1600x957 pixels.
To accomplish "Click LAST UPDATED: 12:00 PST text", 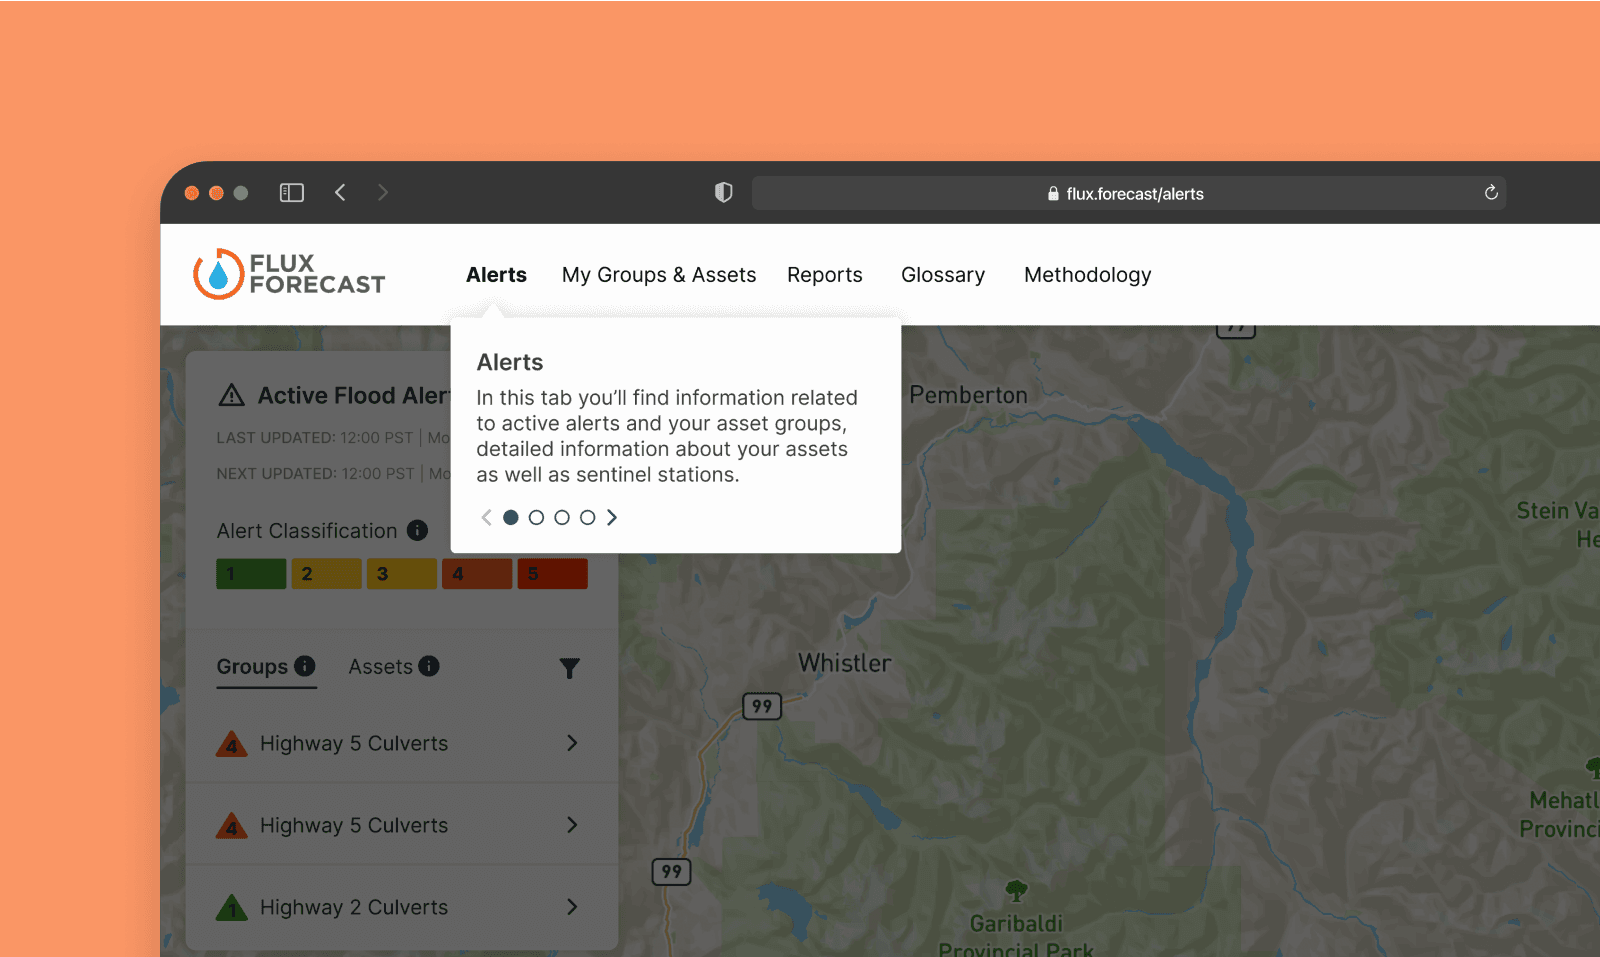I will tap(315, 438).
